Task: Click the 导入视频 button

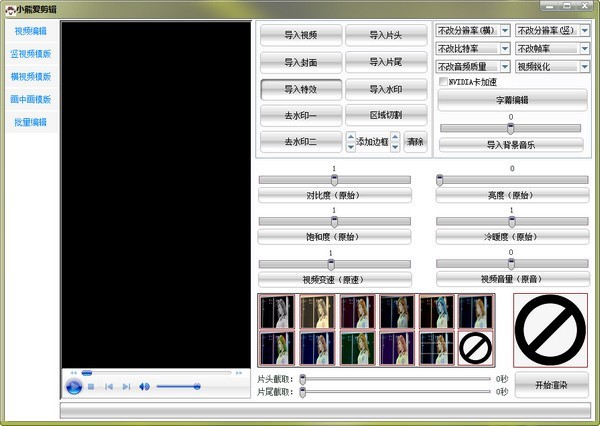Action: 301,35
